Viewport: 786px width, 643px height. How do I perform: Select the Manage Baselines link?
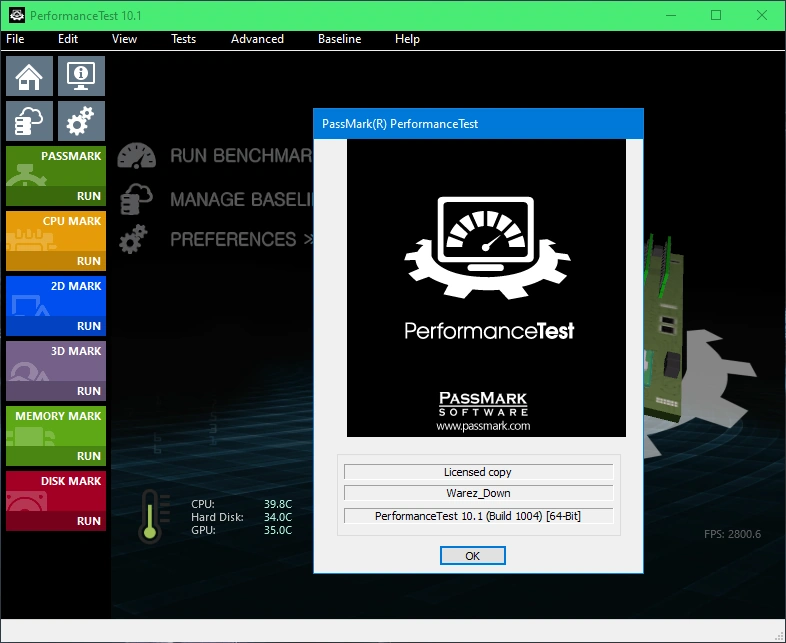241,199
